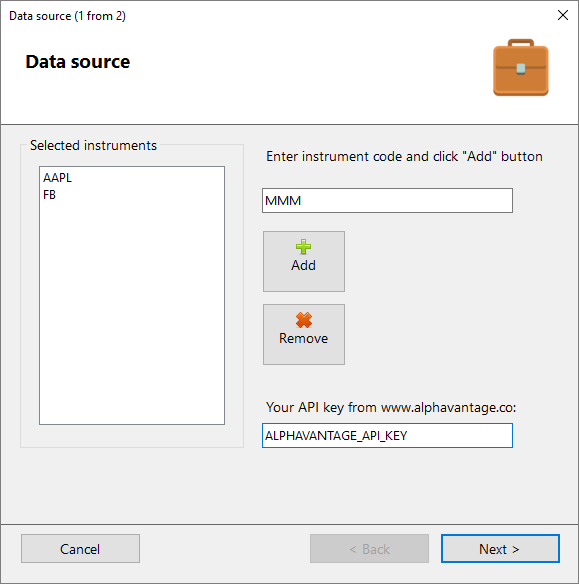The width and height of the screenshot is (579, 584).
Task: Click the Remove button label
Action: click(x=303, y=338)
